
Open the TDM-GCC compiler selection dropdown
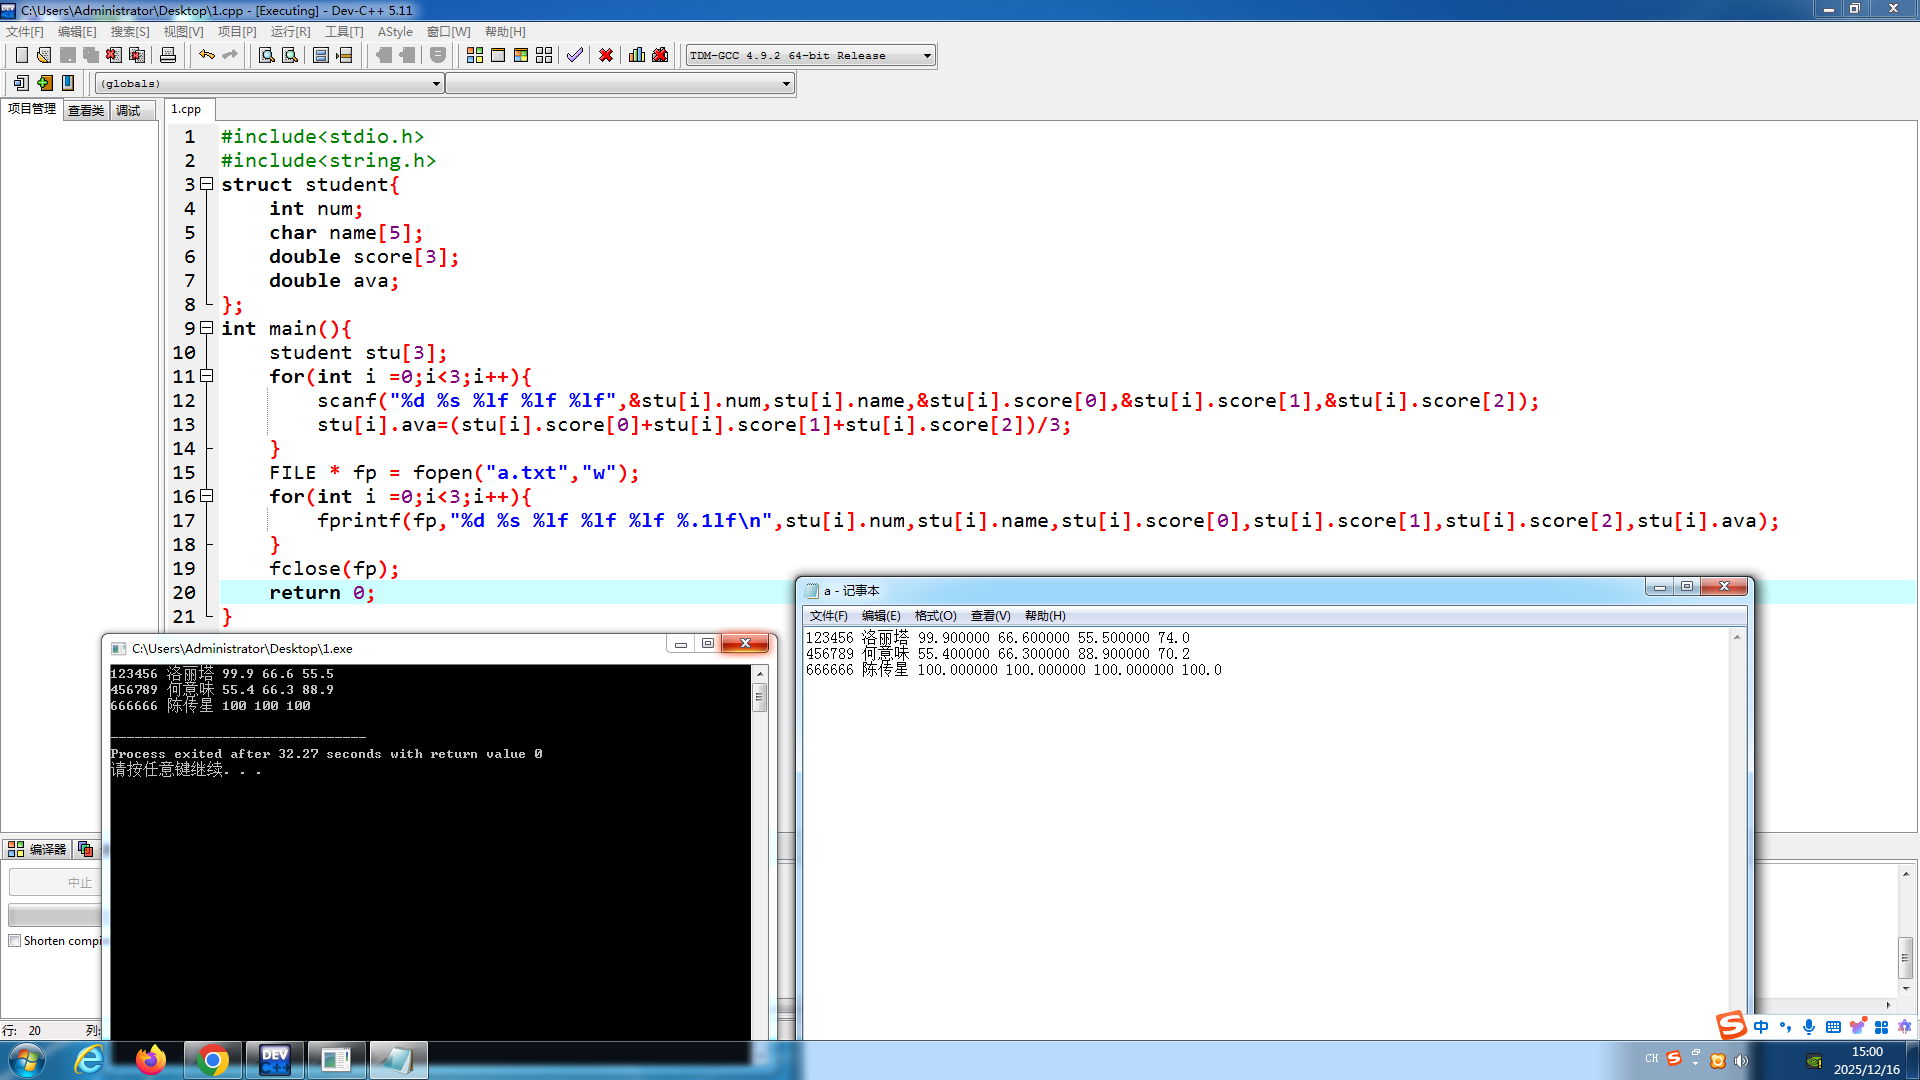[927, 56]
